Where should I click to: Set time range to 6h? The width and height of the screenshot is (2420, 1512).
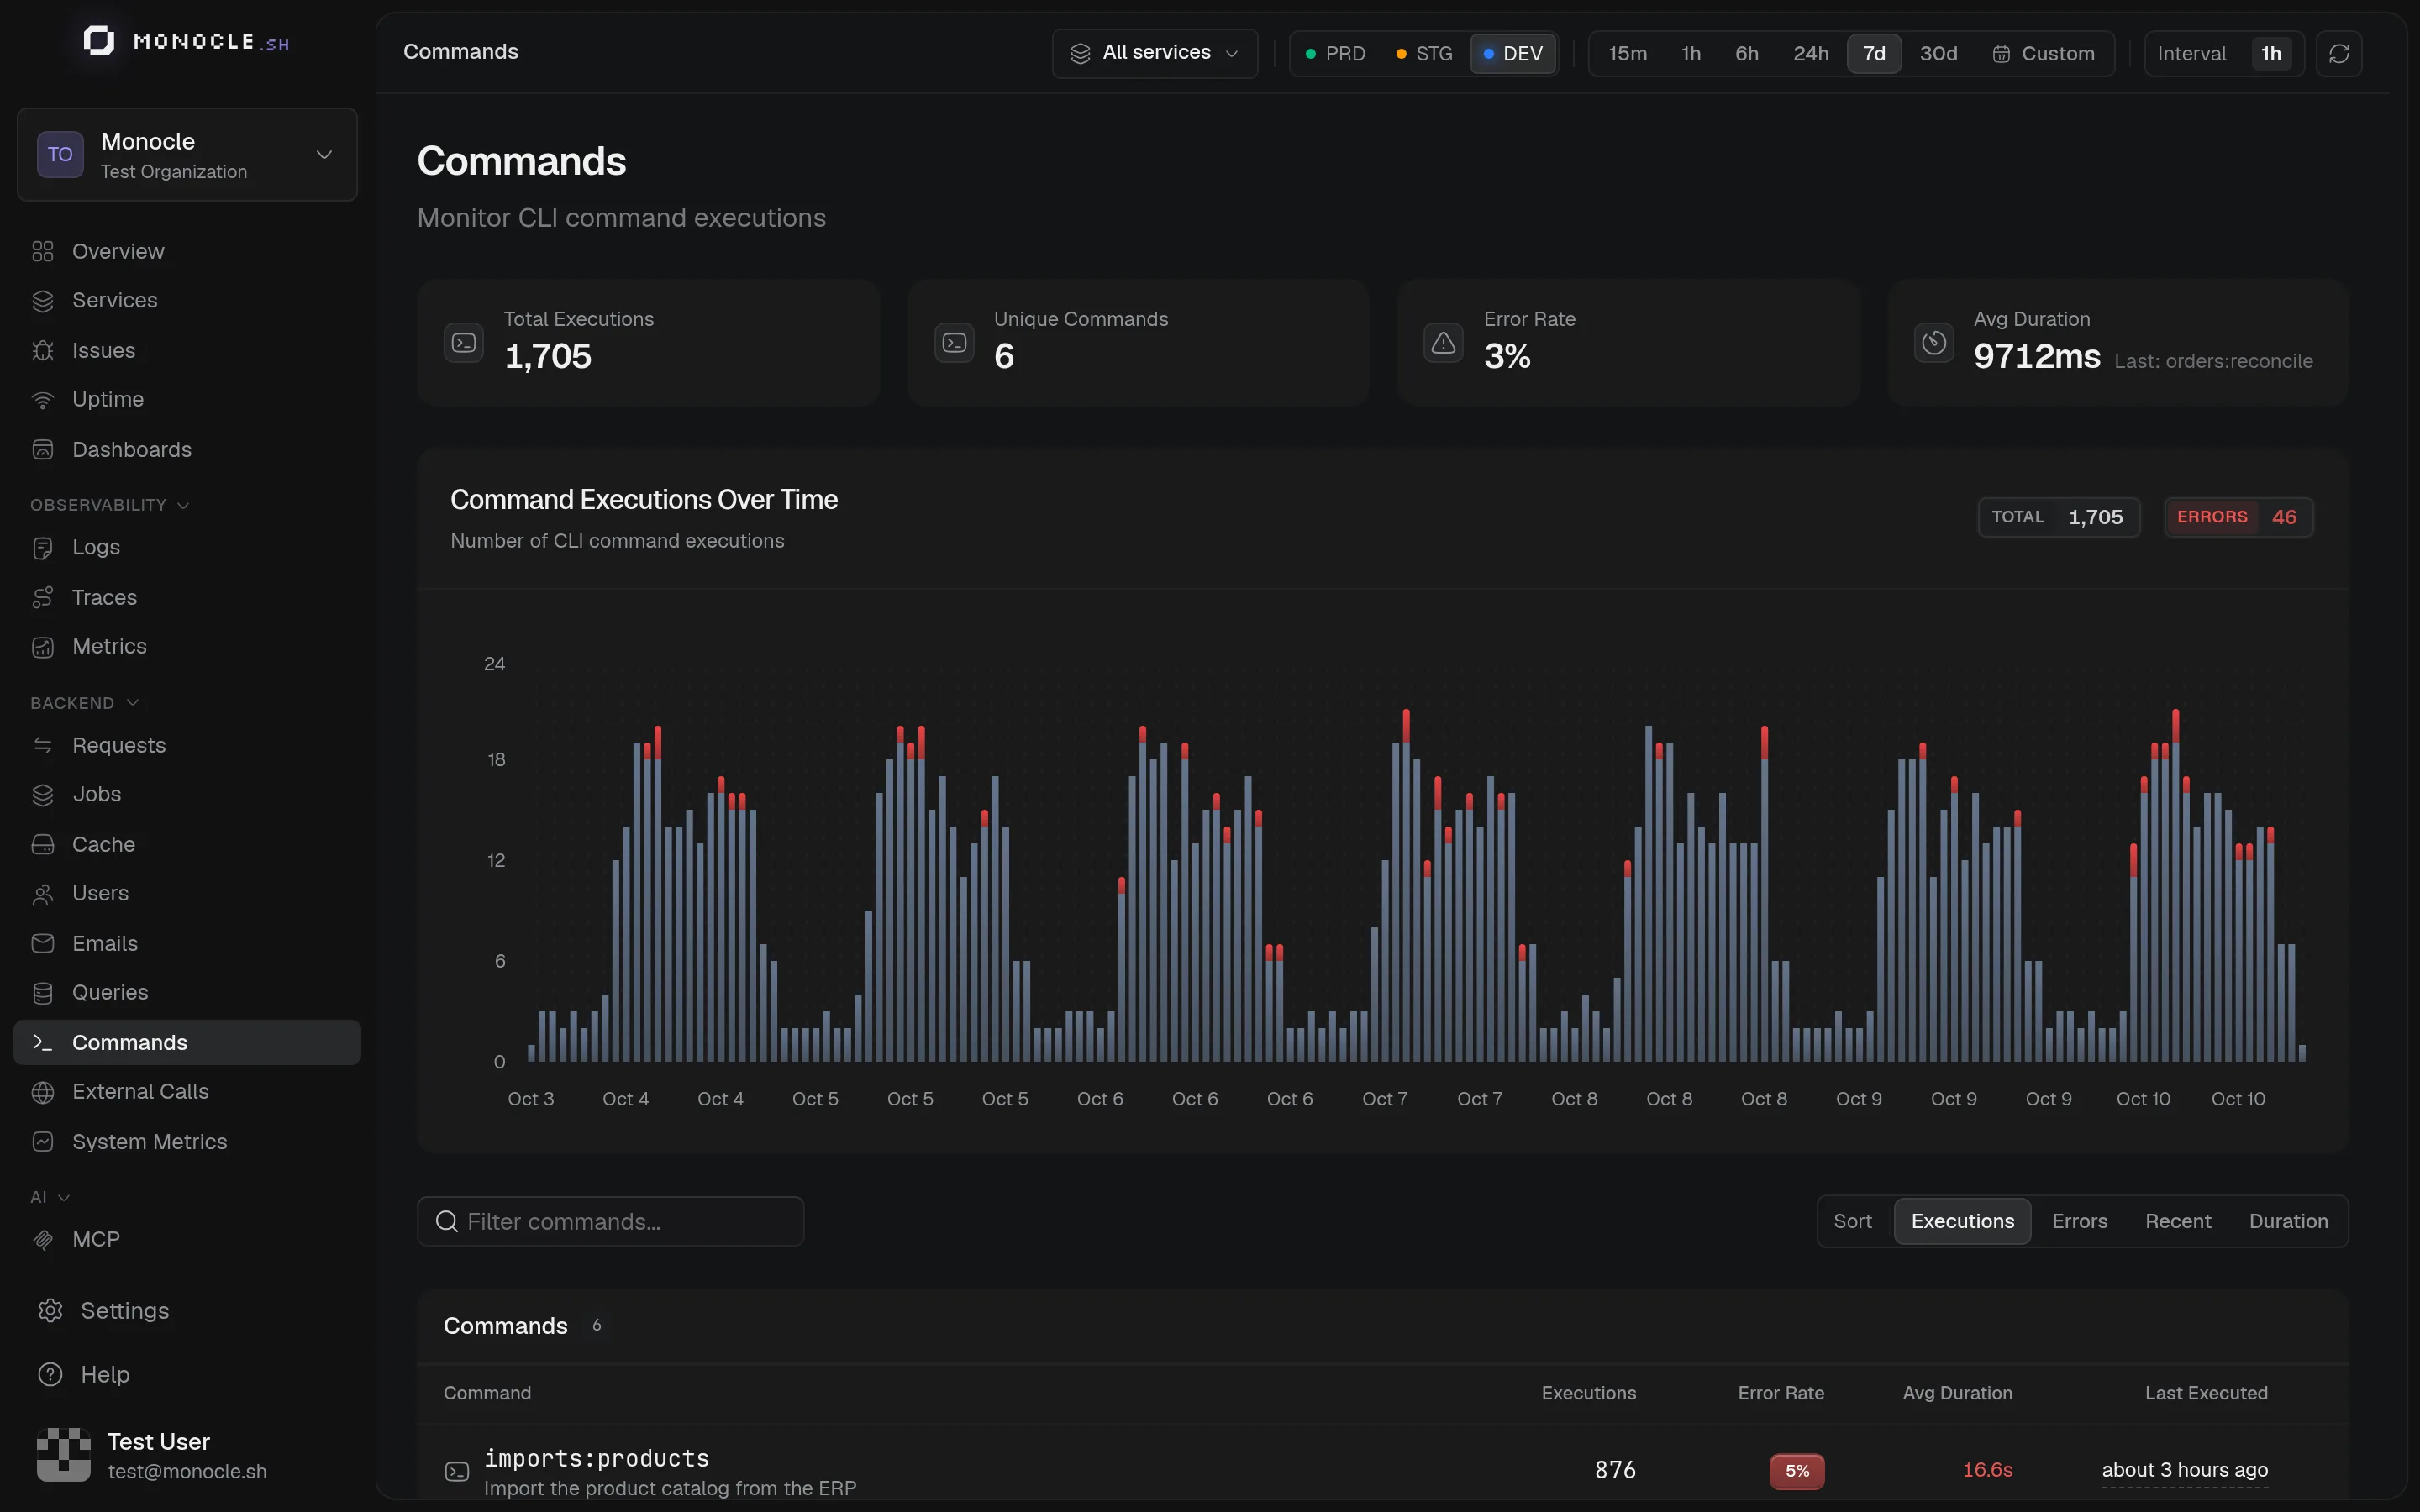(1746, 53)
